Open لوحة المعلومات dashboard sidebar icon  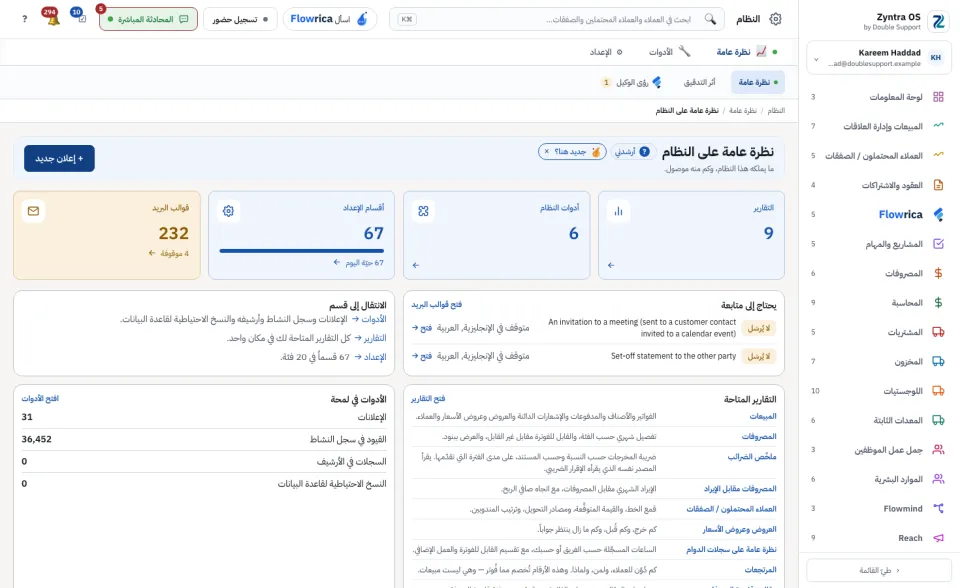(x=938, y=97)
